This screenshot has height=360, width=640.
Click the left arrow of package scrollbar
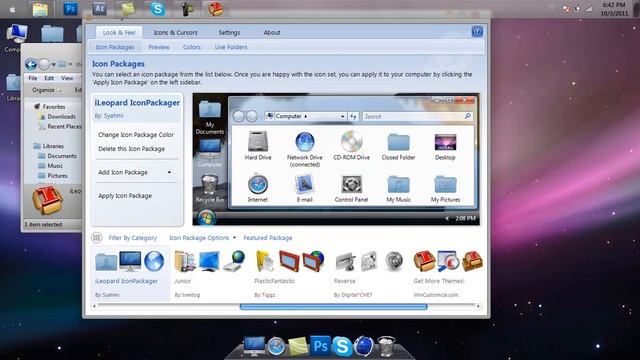(x=95, y=306)
